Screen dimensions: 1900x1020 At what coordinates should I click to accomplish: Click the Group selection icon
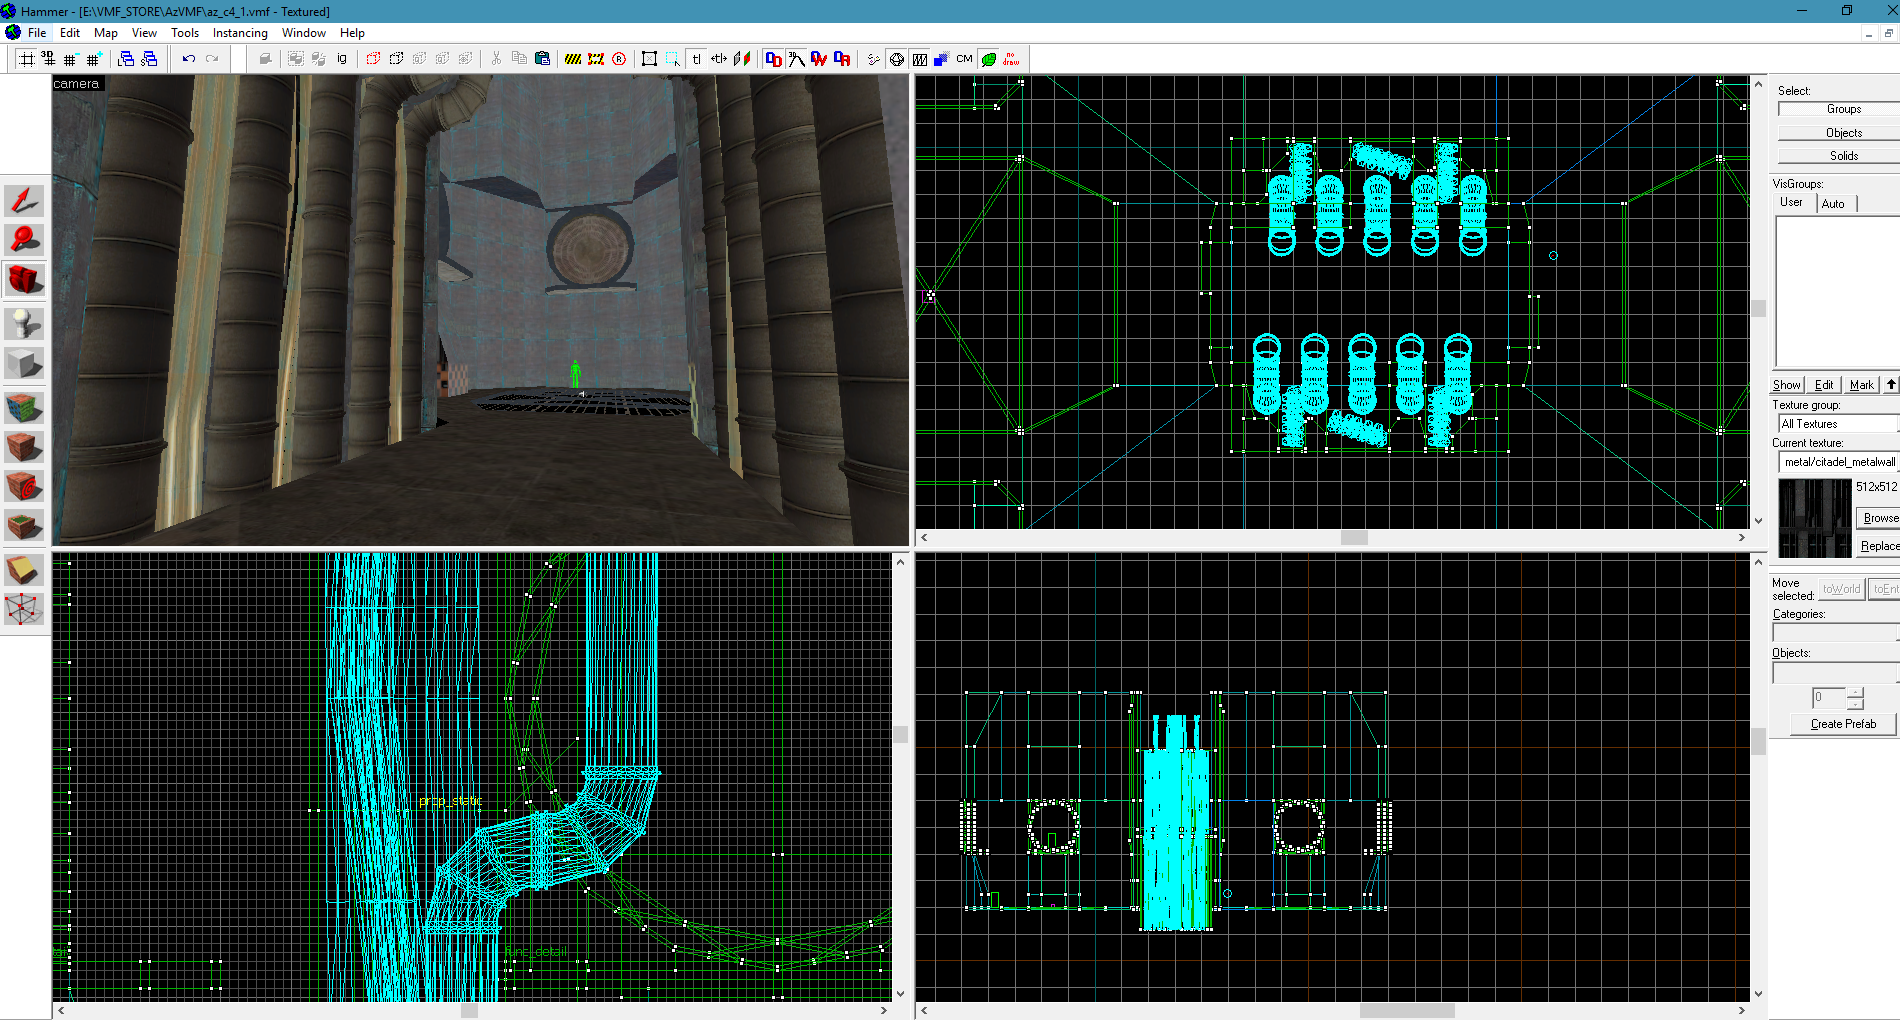(296, 59)
